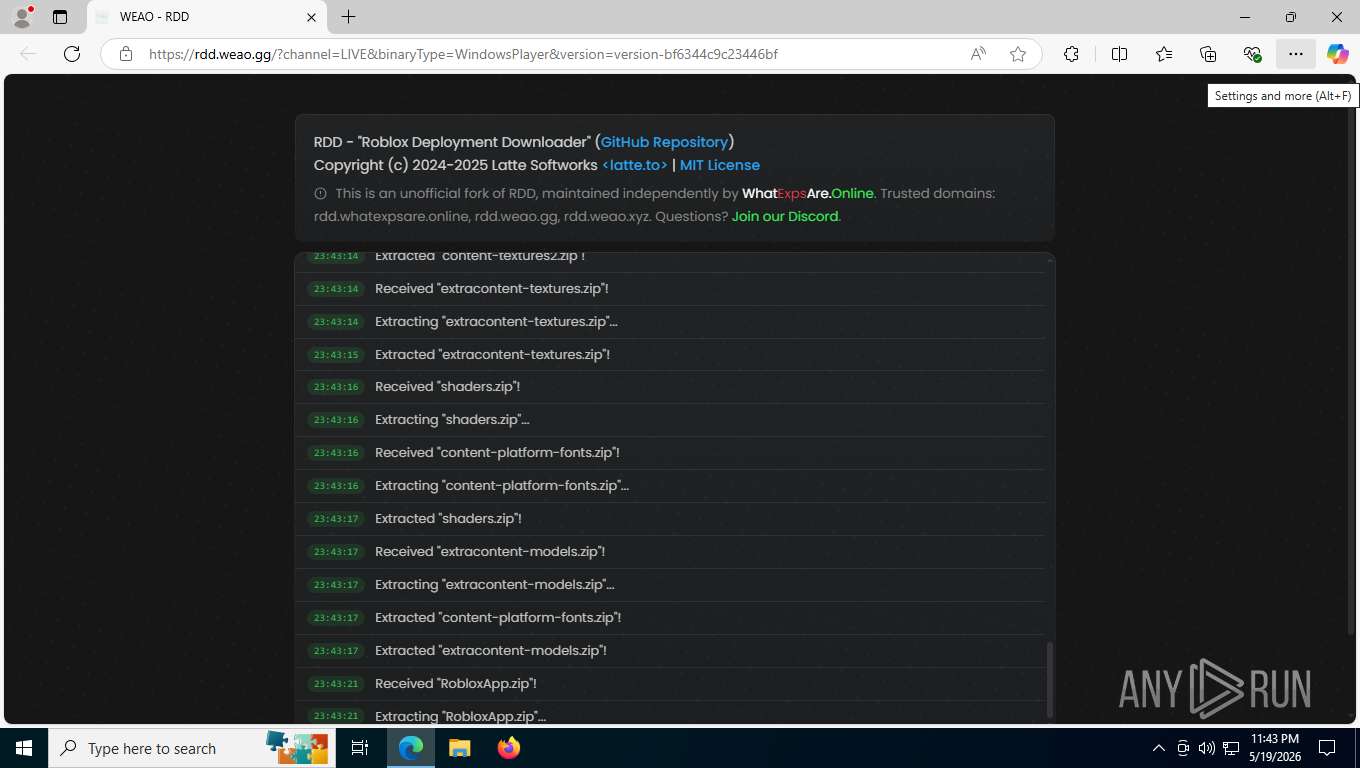Screen dimensions: 1360x768
Task: Click the 23:43:21 timestamp beside Received "RobloxApp.zip"!
Action: 336,684
